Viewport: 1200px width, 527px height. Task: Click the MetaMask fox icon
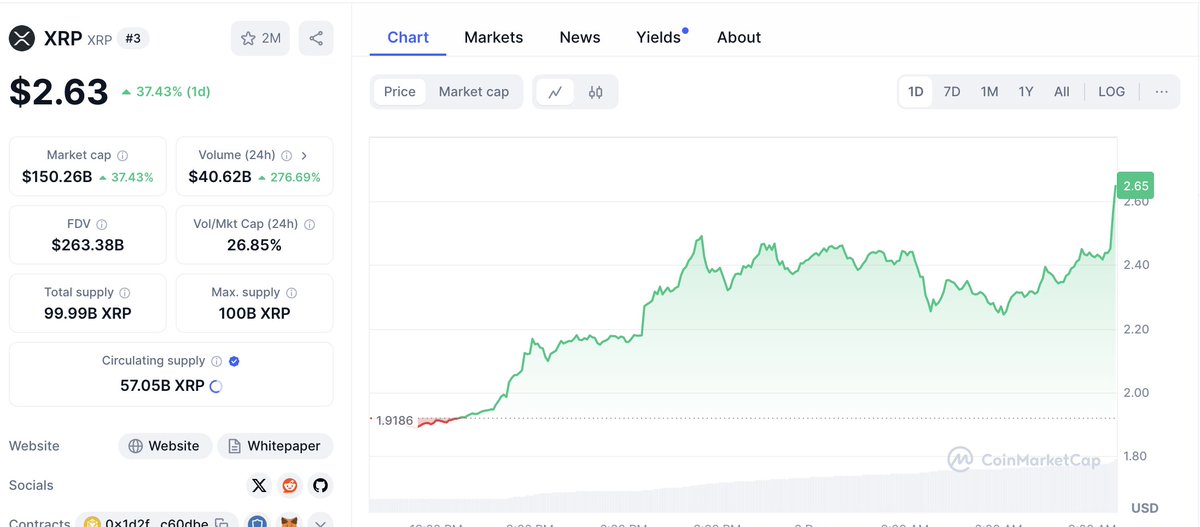pyautogui.click(x=288, y=521)
